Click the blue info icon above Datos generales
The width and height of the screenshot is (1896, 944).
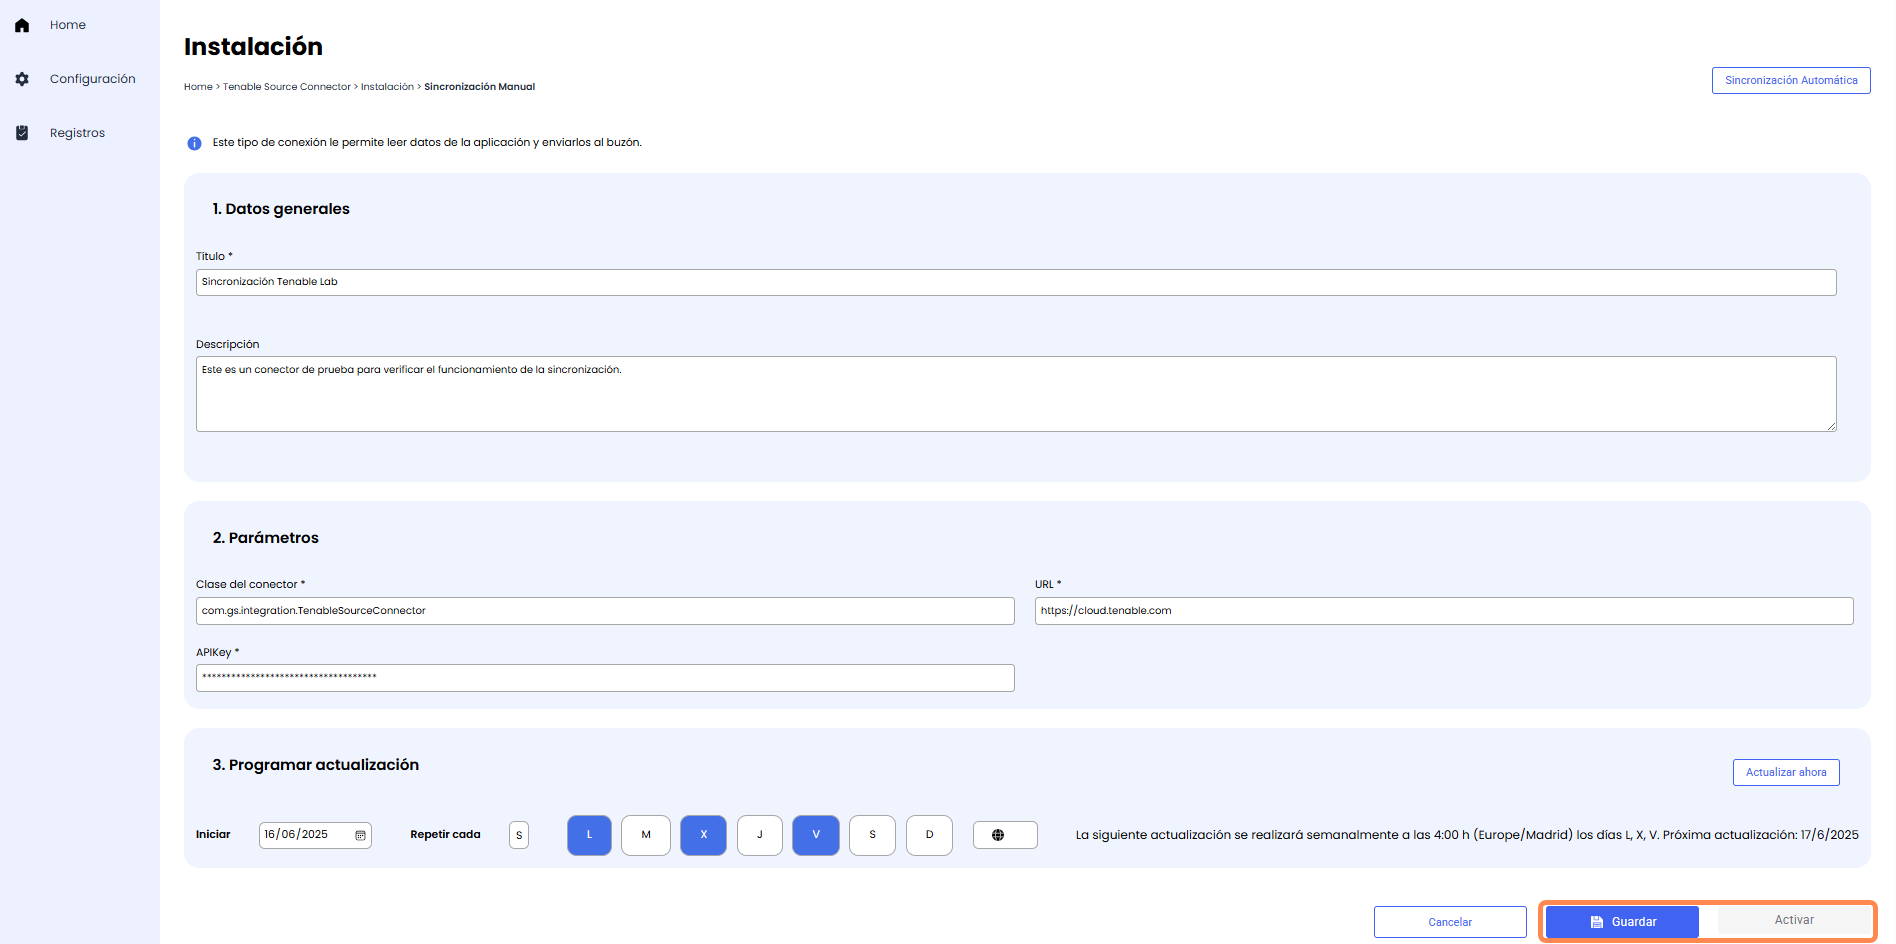click(194, 143)
